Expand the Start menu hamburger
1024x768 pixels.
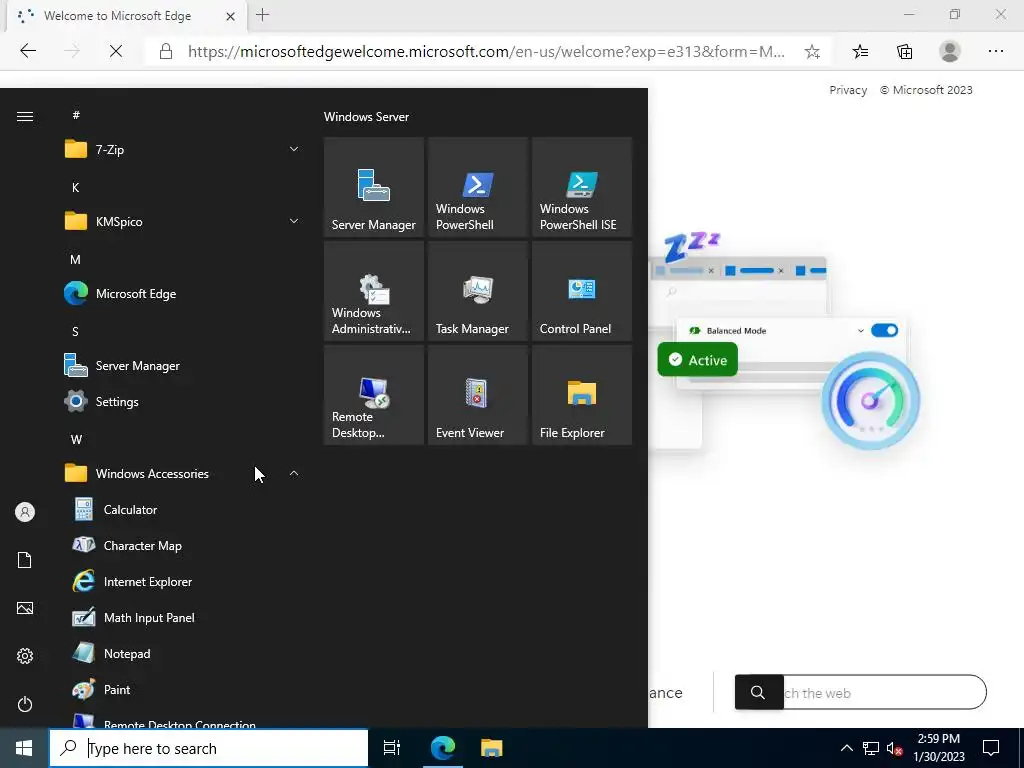(x=25, y=116)
